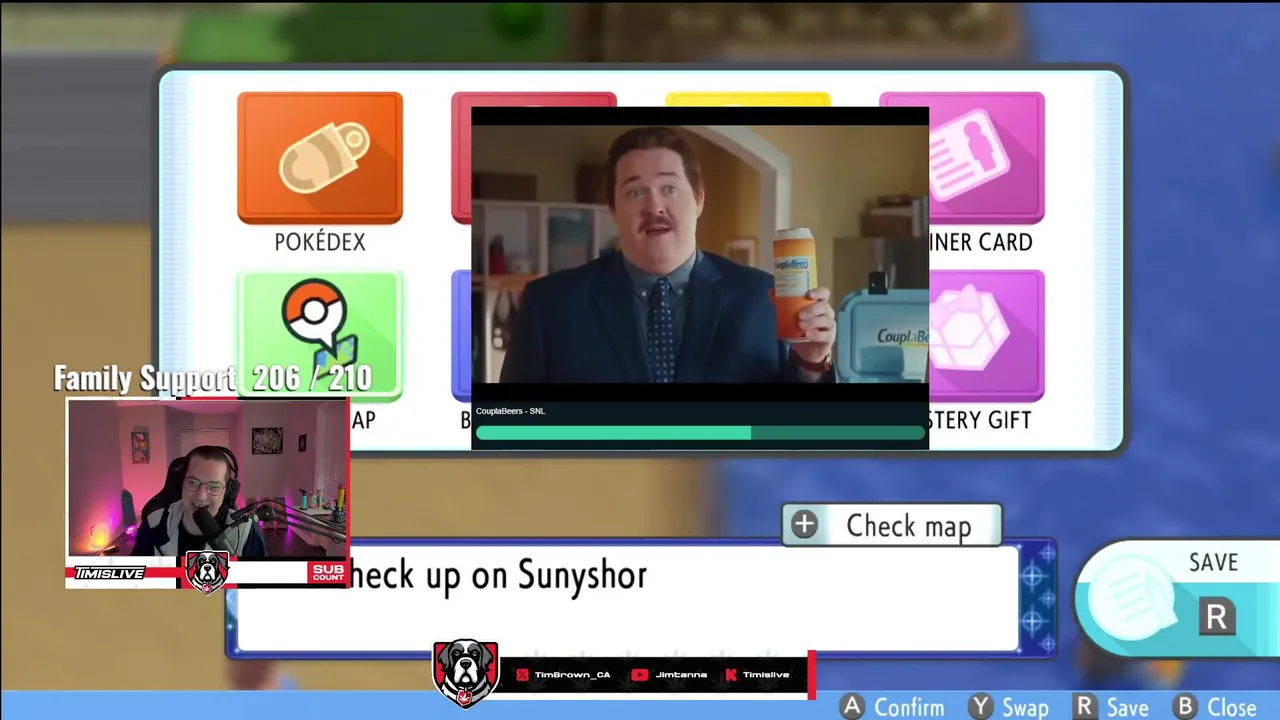
Task: Open the Trainer Card icon
Action: 987,158
